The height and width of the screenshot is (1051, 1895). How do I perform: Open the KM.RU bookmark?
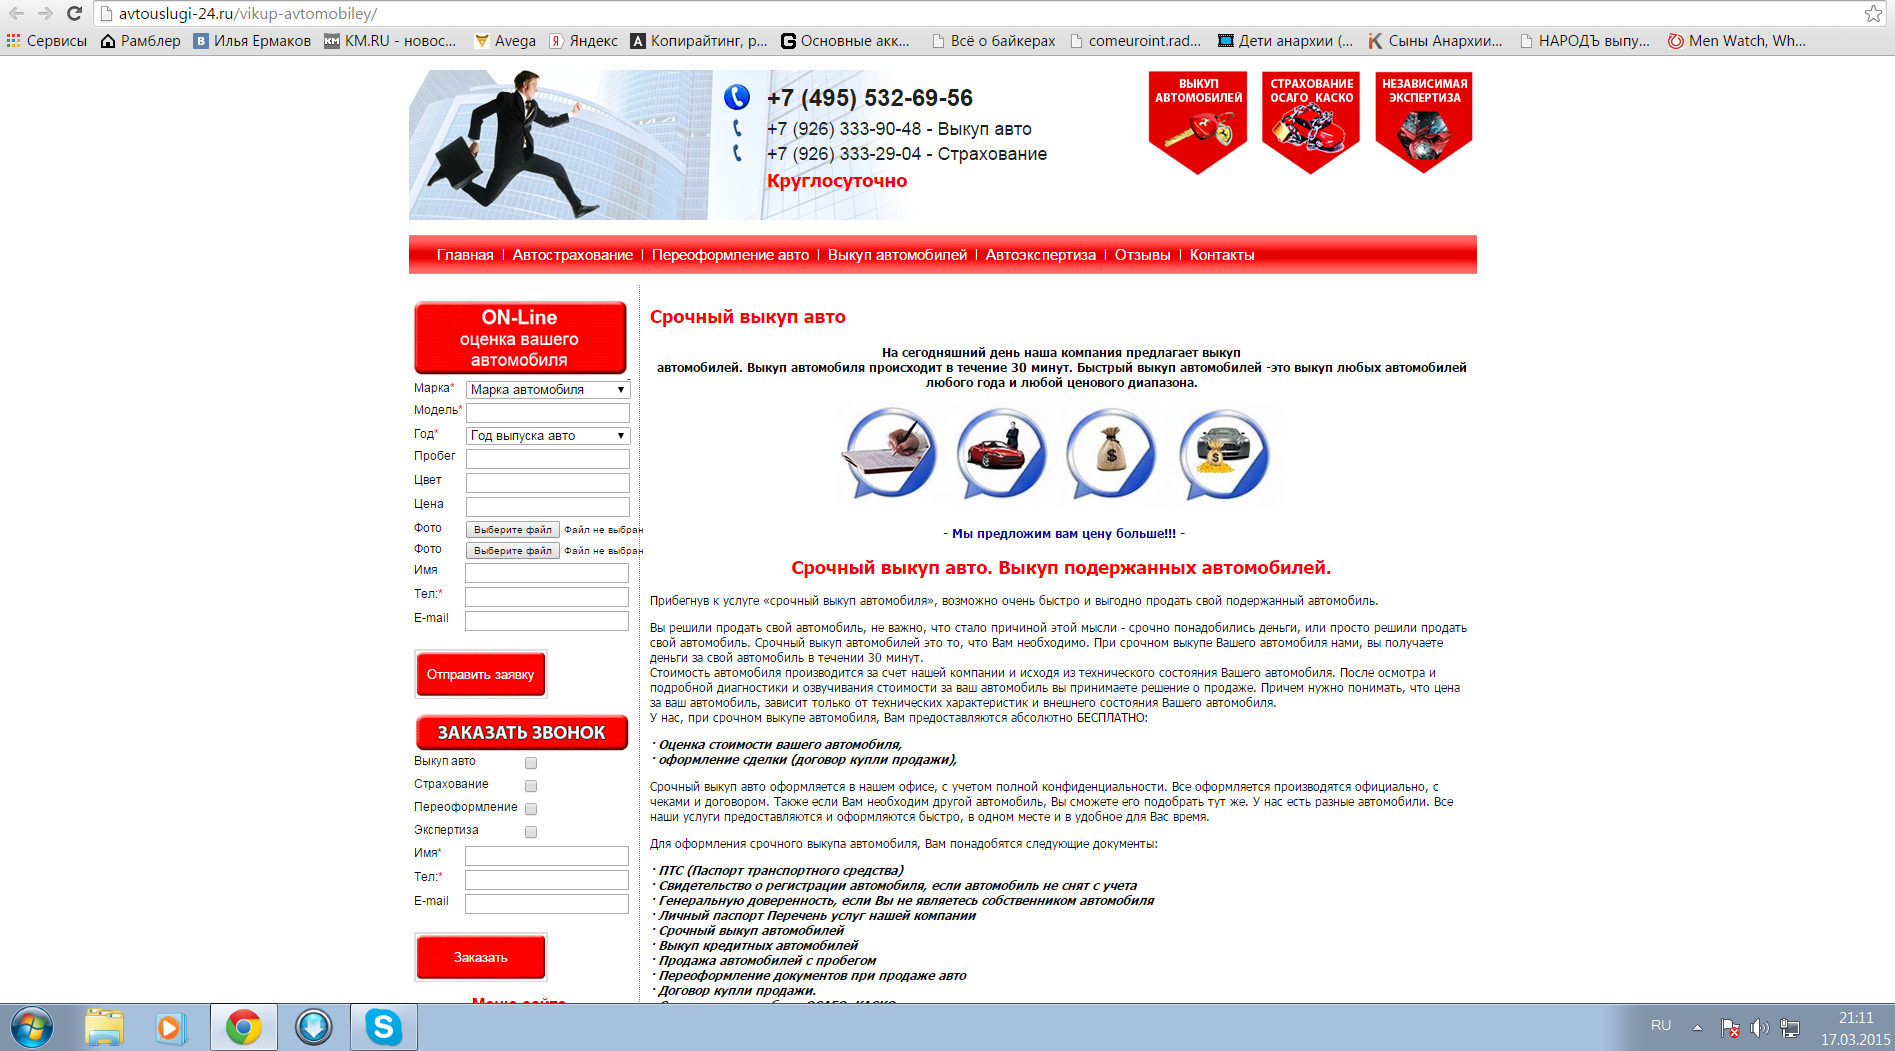[x=390, y=41]
